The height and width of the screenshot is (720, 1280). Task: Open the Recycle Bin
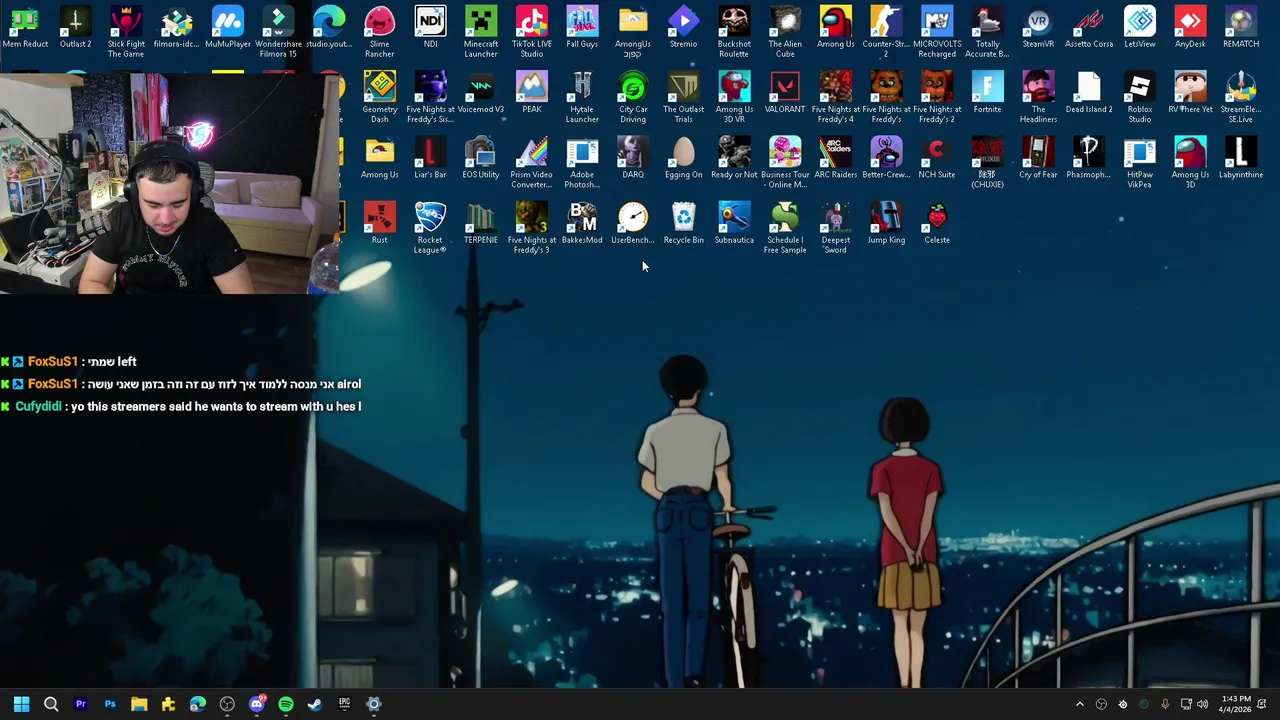(x=683, y=223)
